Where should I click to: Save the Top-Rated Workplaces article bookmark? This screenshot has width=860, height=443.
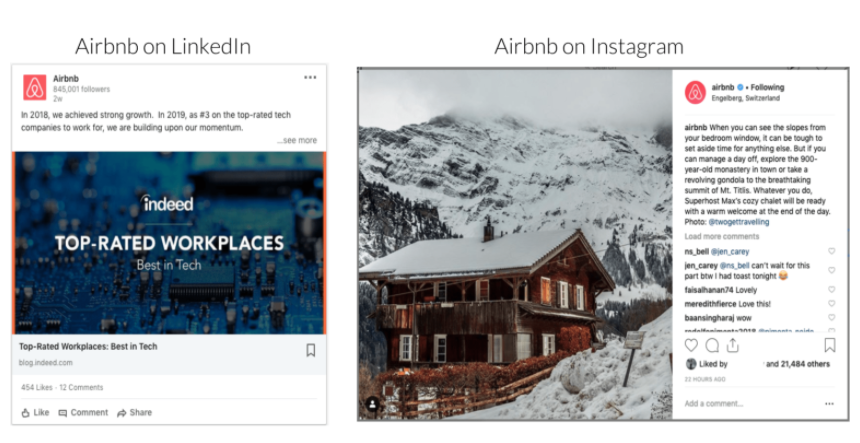point(310,350)
